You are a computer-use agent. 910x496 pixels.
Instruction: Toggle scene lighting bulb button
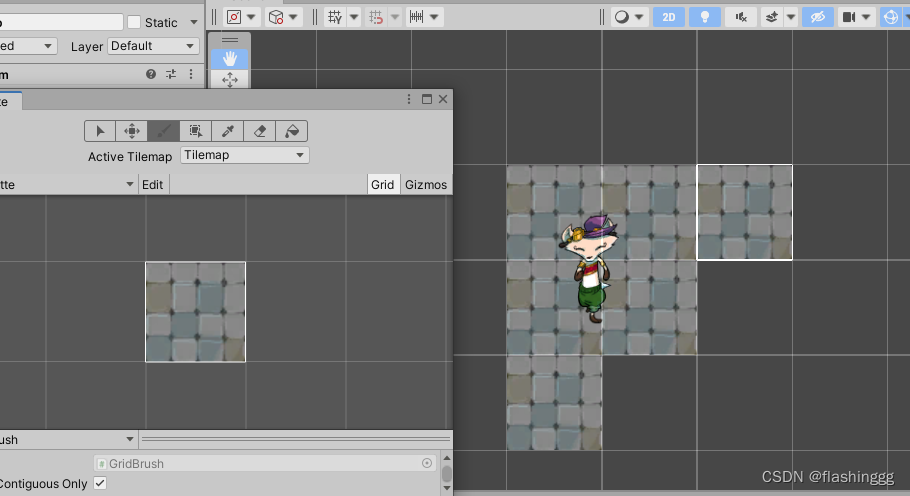pos(705,17)
